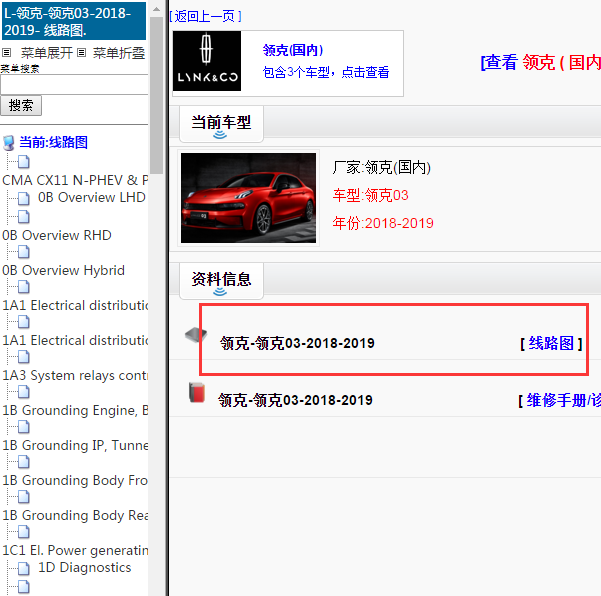Screen dimensions: 601x596
Task: Click the 菜单折叠 collapse-menu icon
Action: (81, 53)
